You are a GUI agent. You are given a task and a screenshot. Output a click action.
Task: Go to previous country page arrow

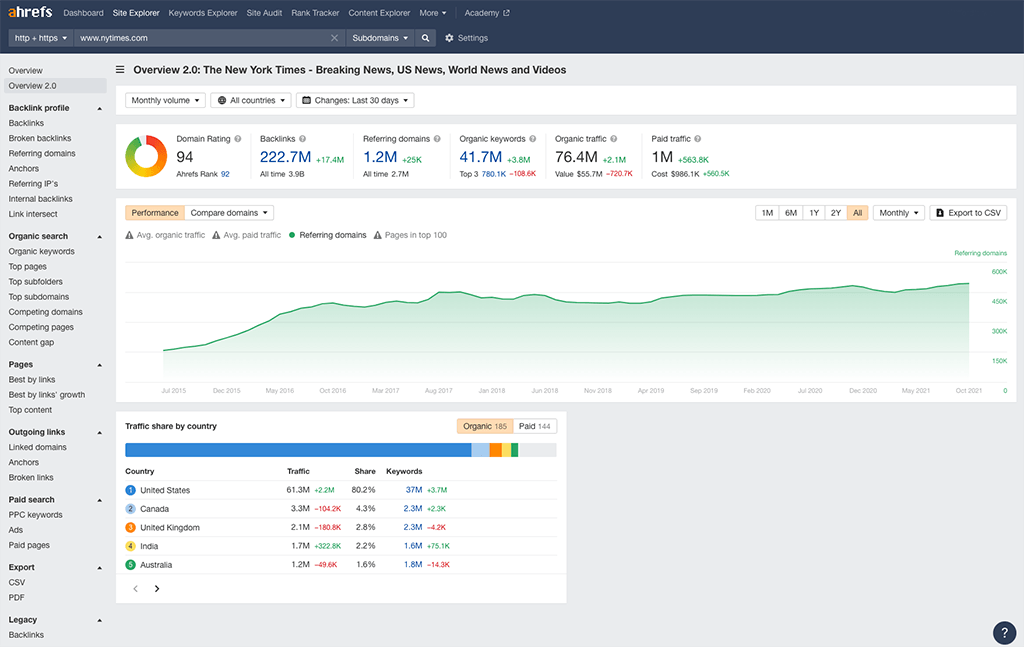[135, 588]
